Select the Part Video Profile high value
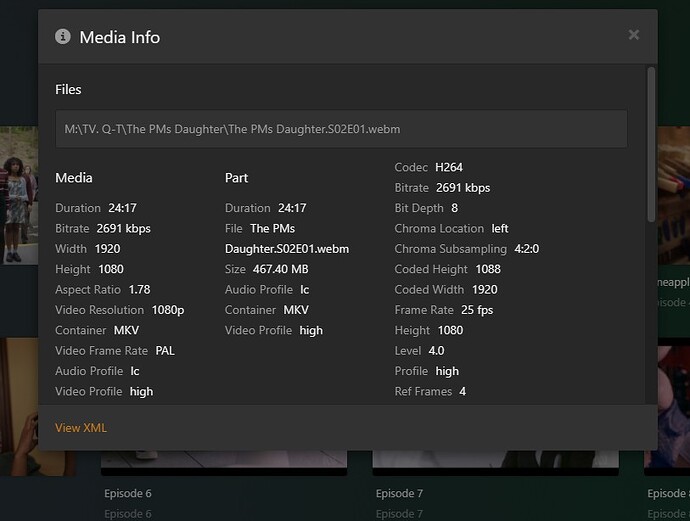The width and height of the screenshot is (690, 521). [x=311, y=330]
